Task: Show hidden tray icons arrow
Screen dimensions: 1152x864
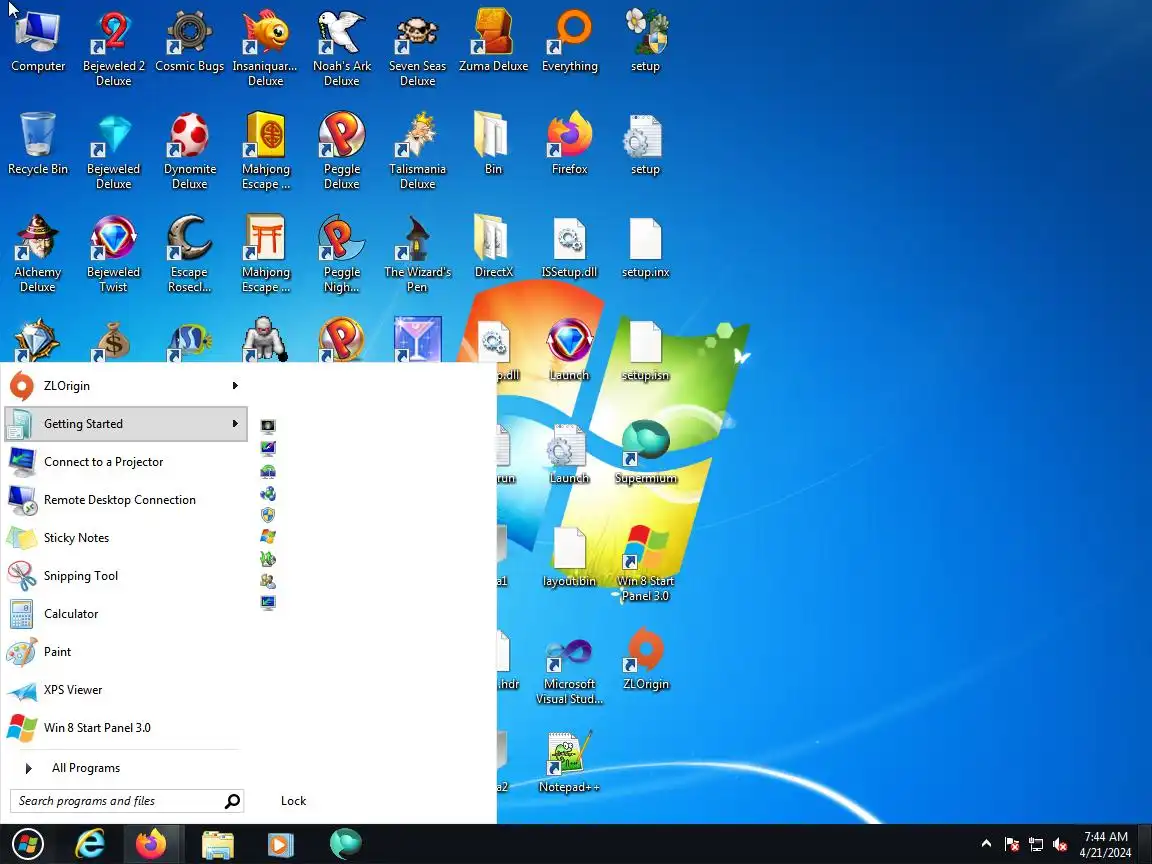Action: click(x=986, y=843)
